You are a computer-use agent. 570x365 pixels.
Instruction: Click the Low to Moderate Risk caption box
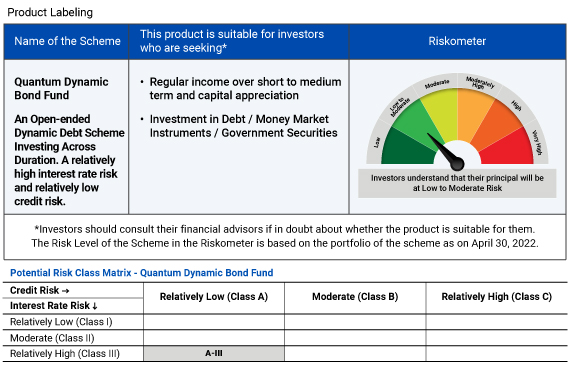(457, 183)
